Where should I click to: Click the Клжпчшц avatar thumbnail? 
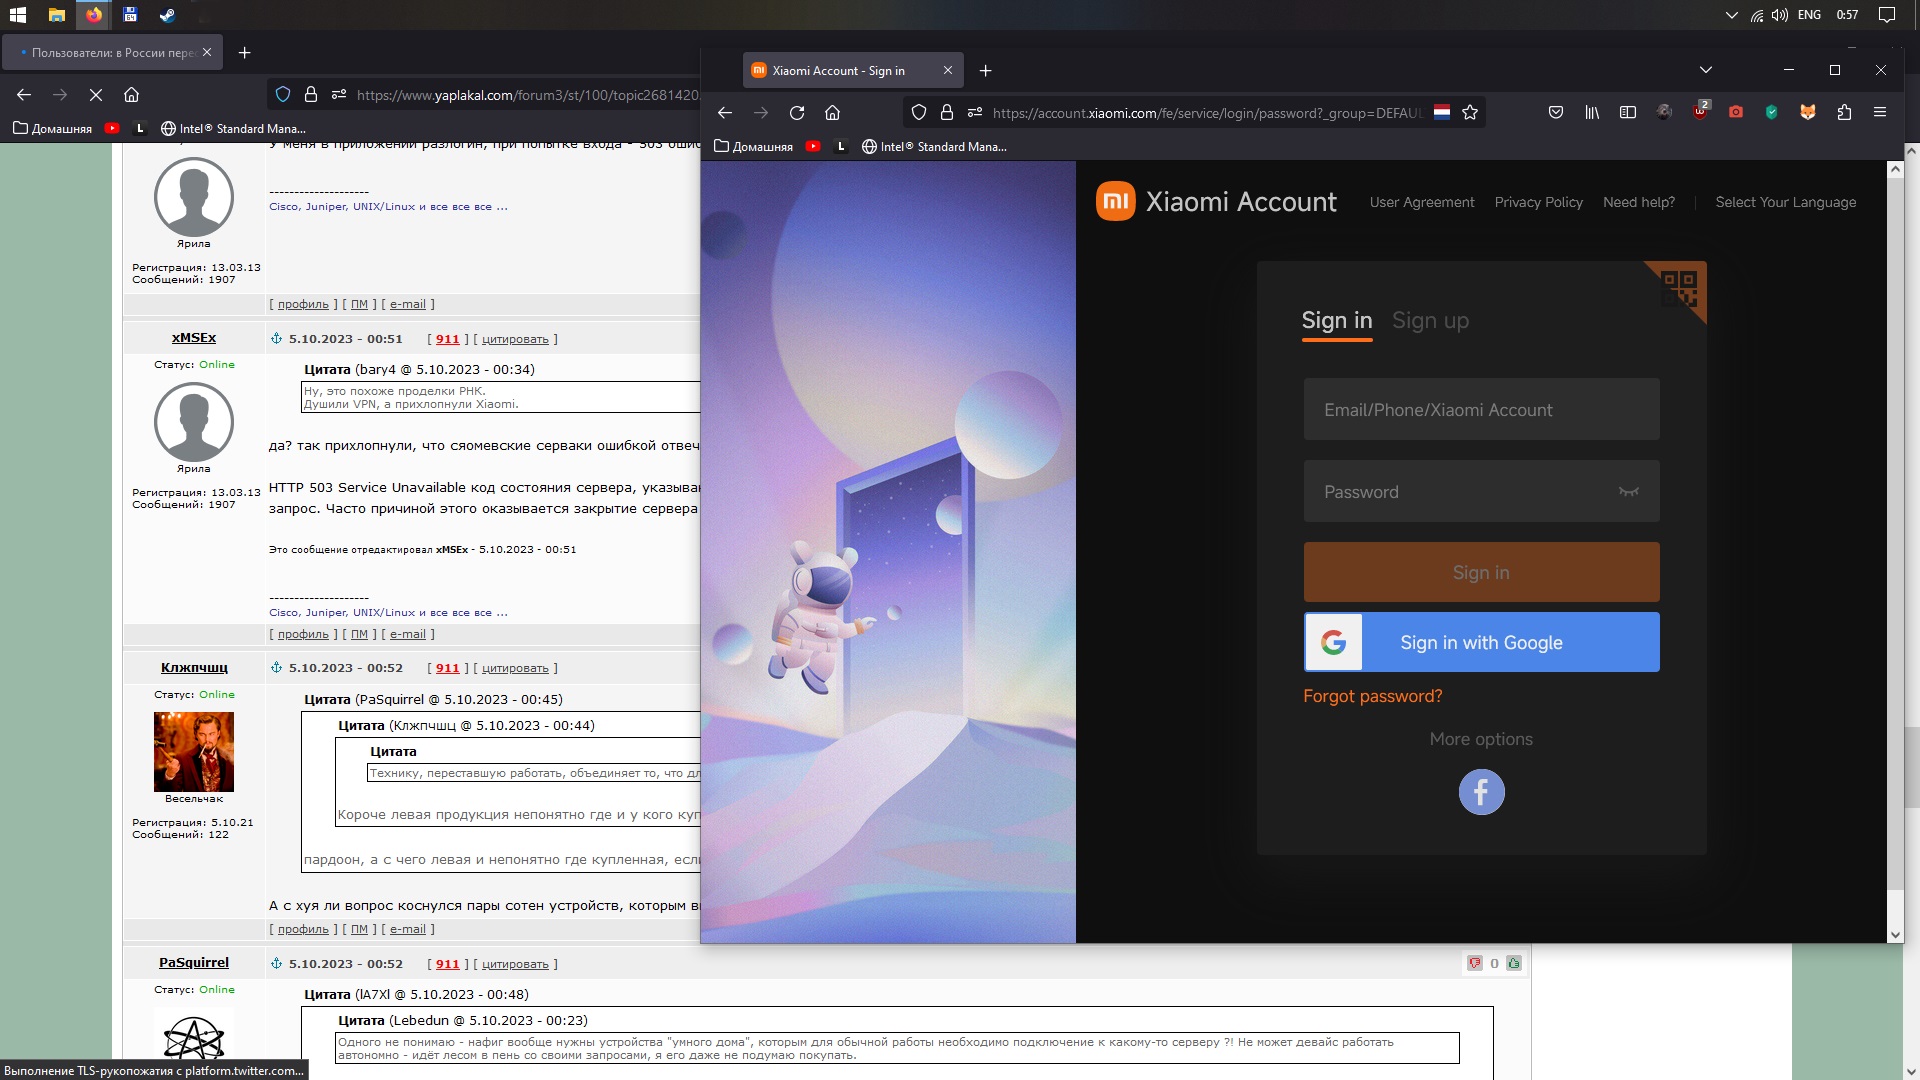click(193, 751)
